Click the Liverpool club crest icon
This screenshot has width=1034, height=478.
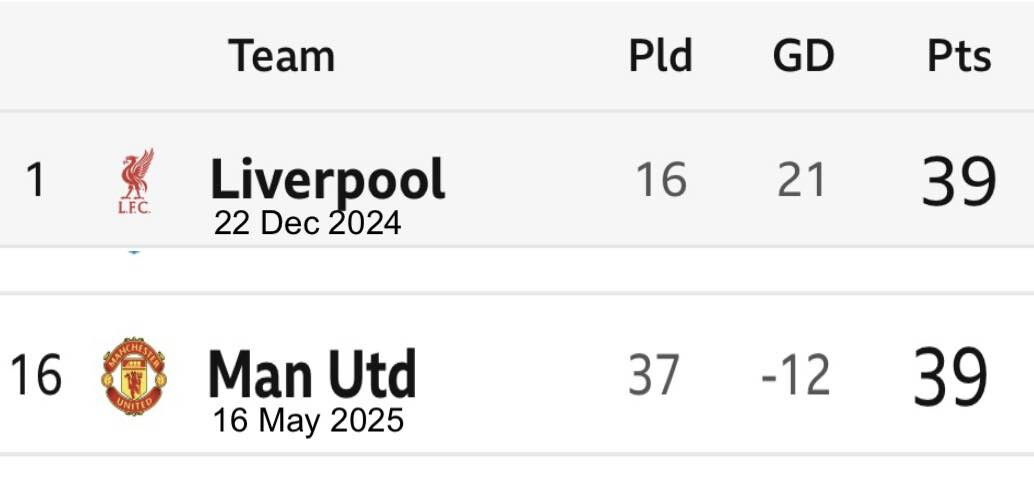[136, 181]
